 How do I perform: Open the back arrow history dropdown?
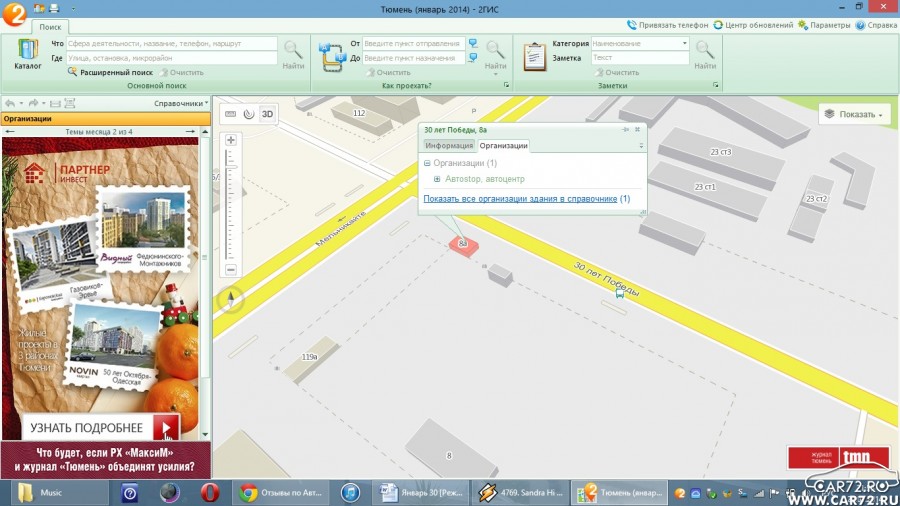pyautogui.click(x=21, y=103)
